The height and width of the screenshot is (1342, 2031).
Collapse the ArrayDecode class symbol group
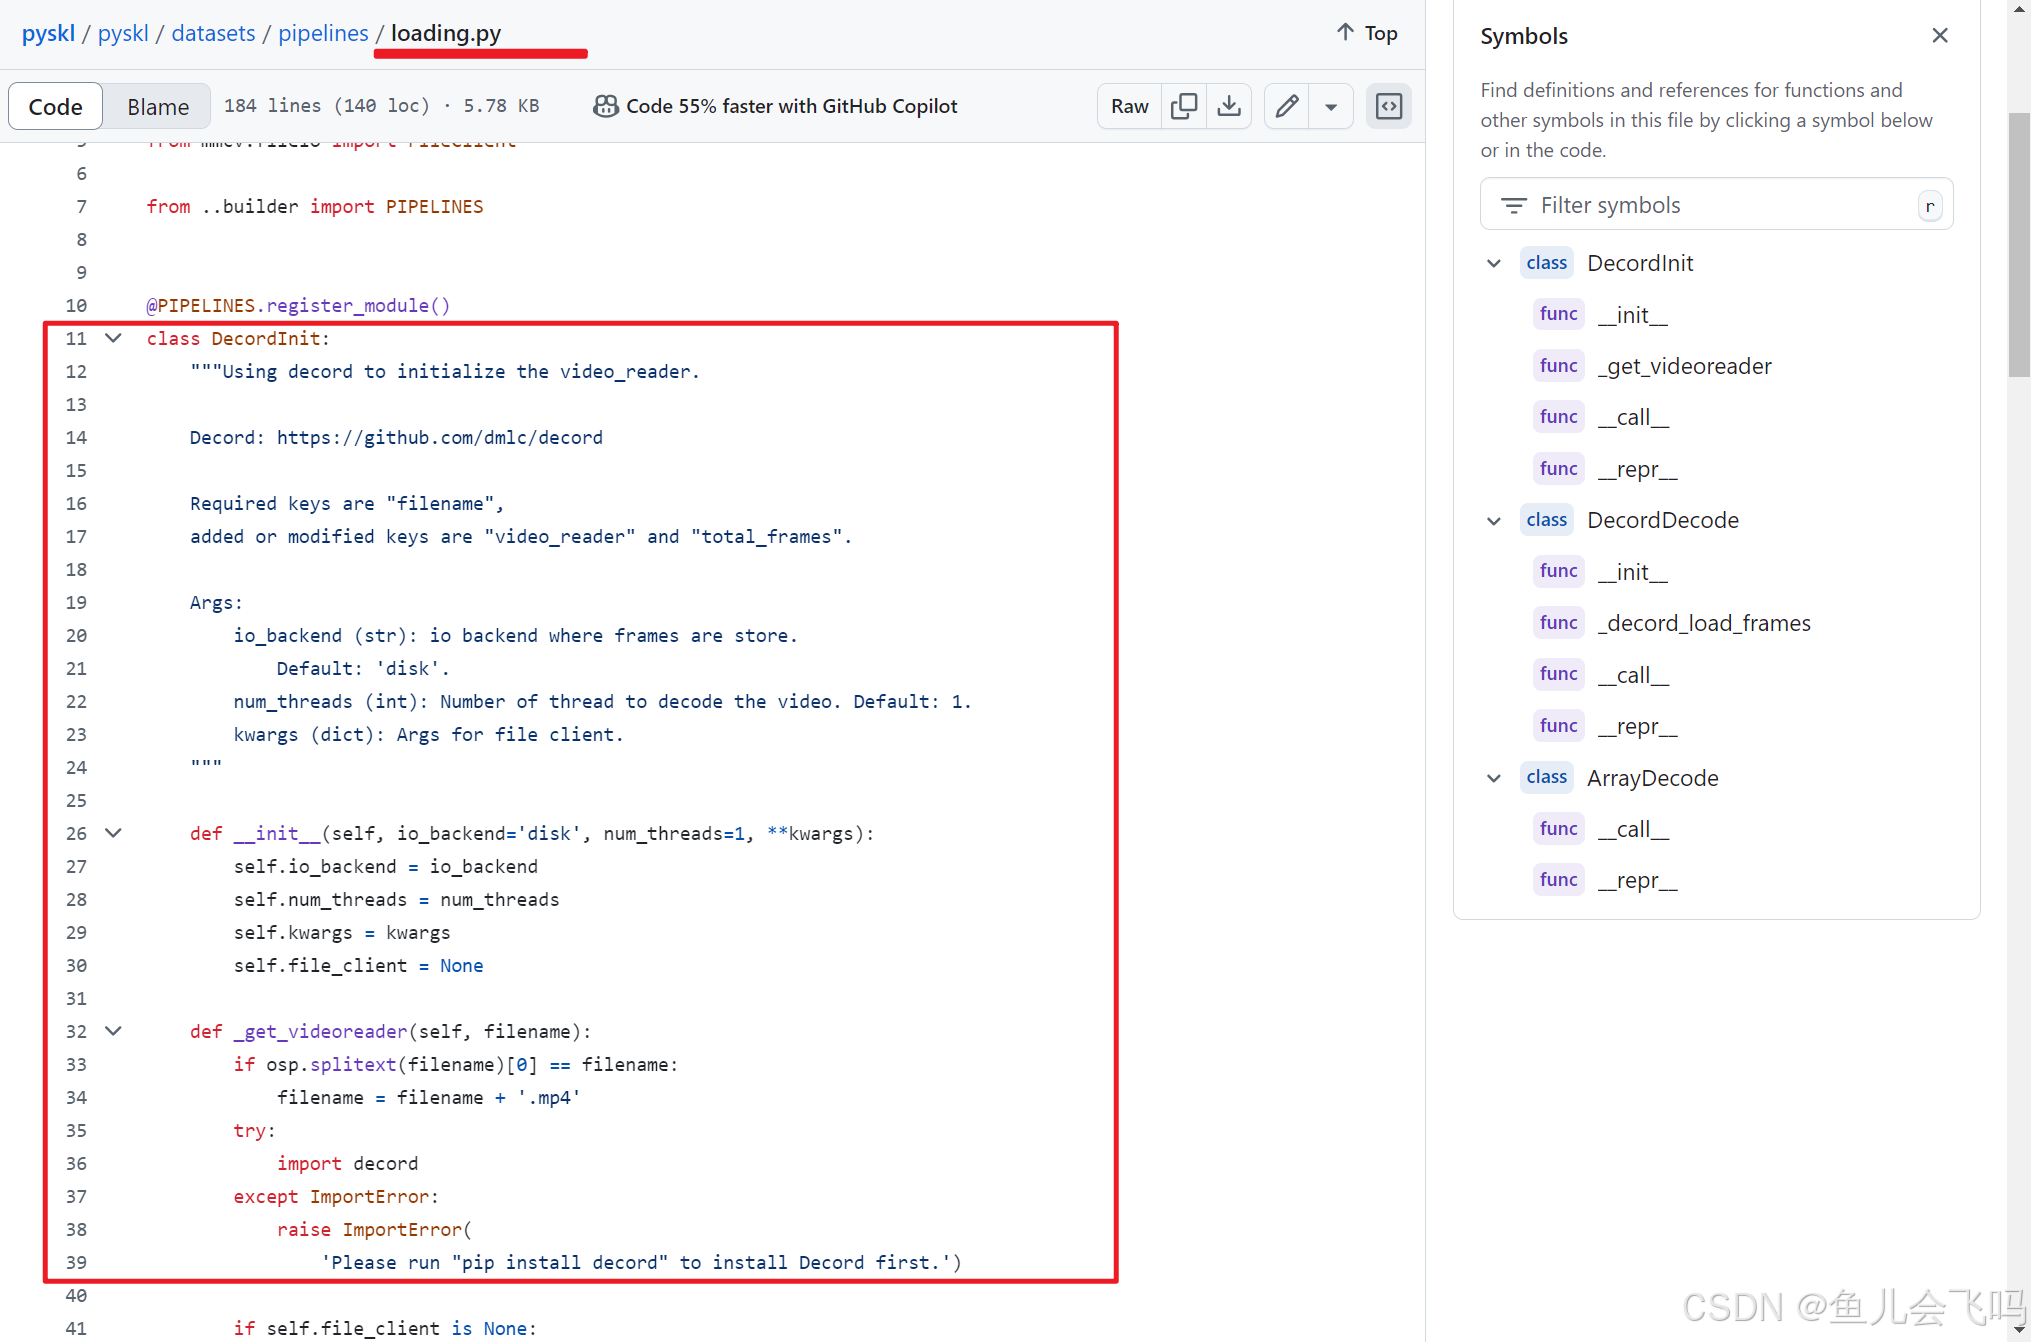coord(1494,778)
